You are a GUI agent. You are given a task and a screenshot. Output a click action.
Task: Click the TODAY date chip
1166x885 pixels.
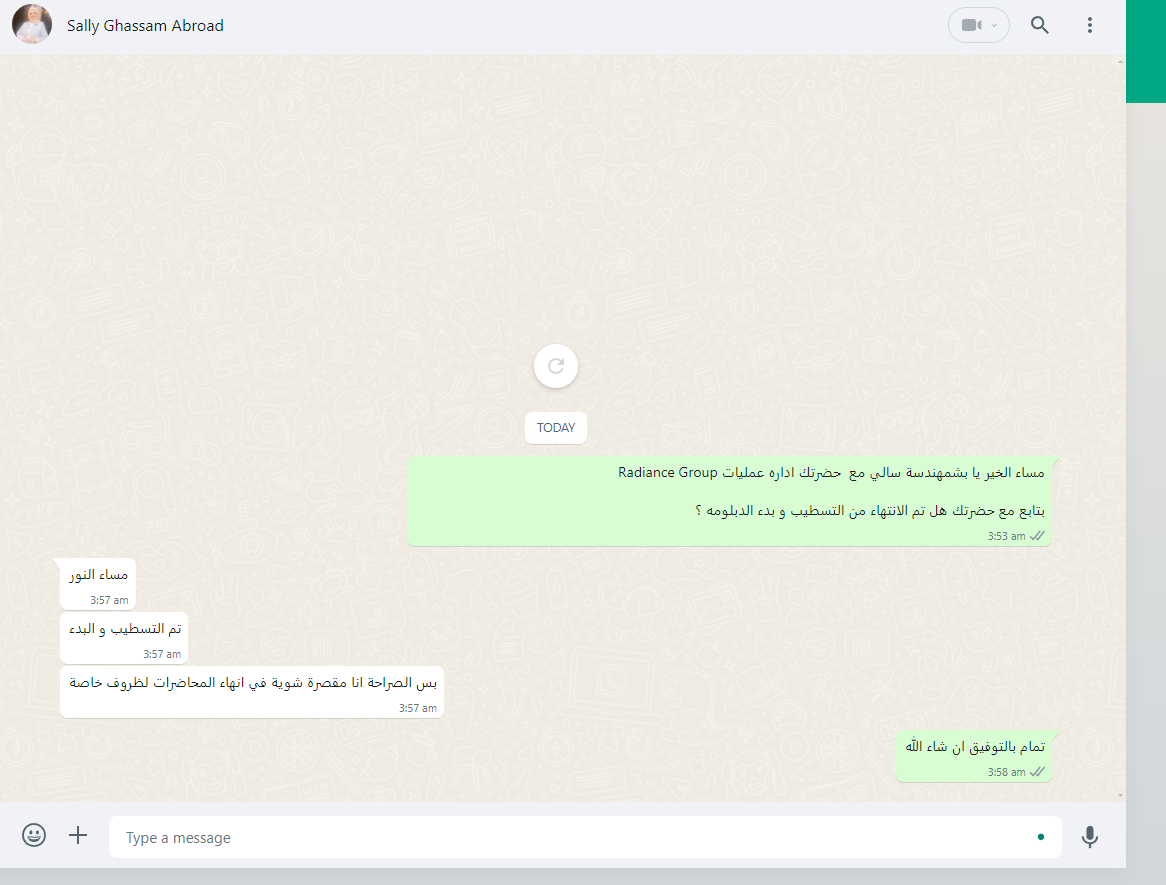point(555,428)
